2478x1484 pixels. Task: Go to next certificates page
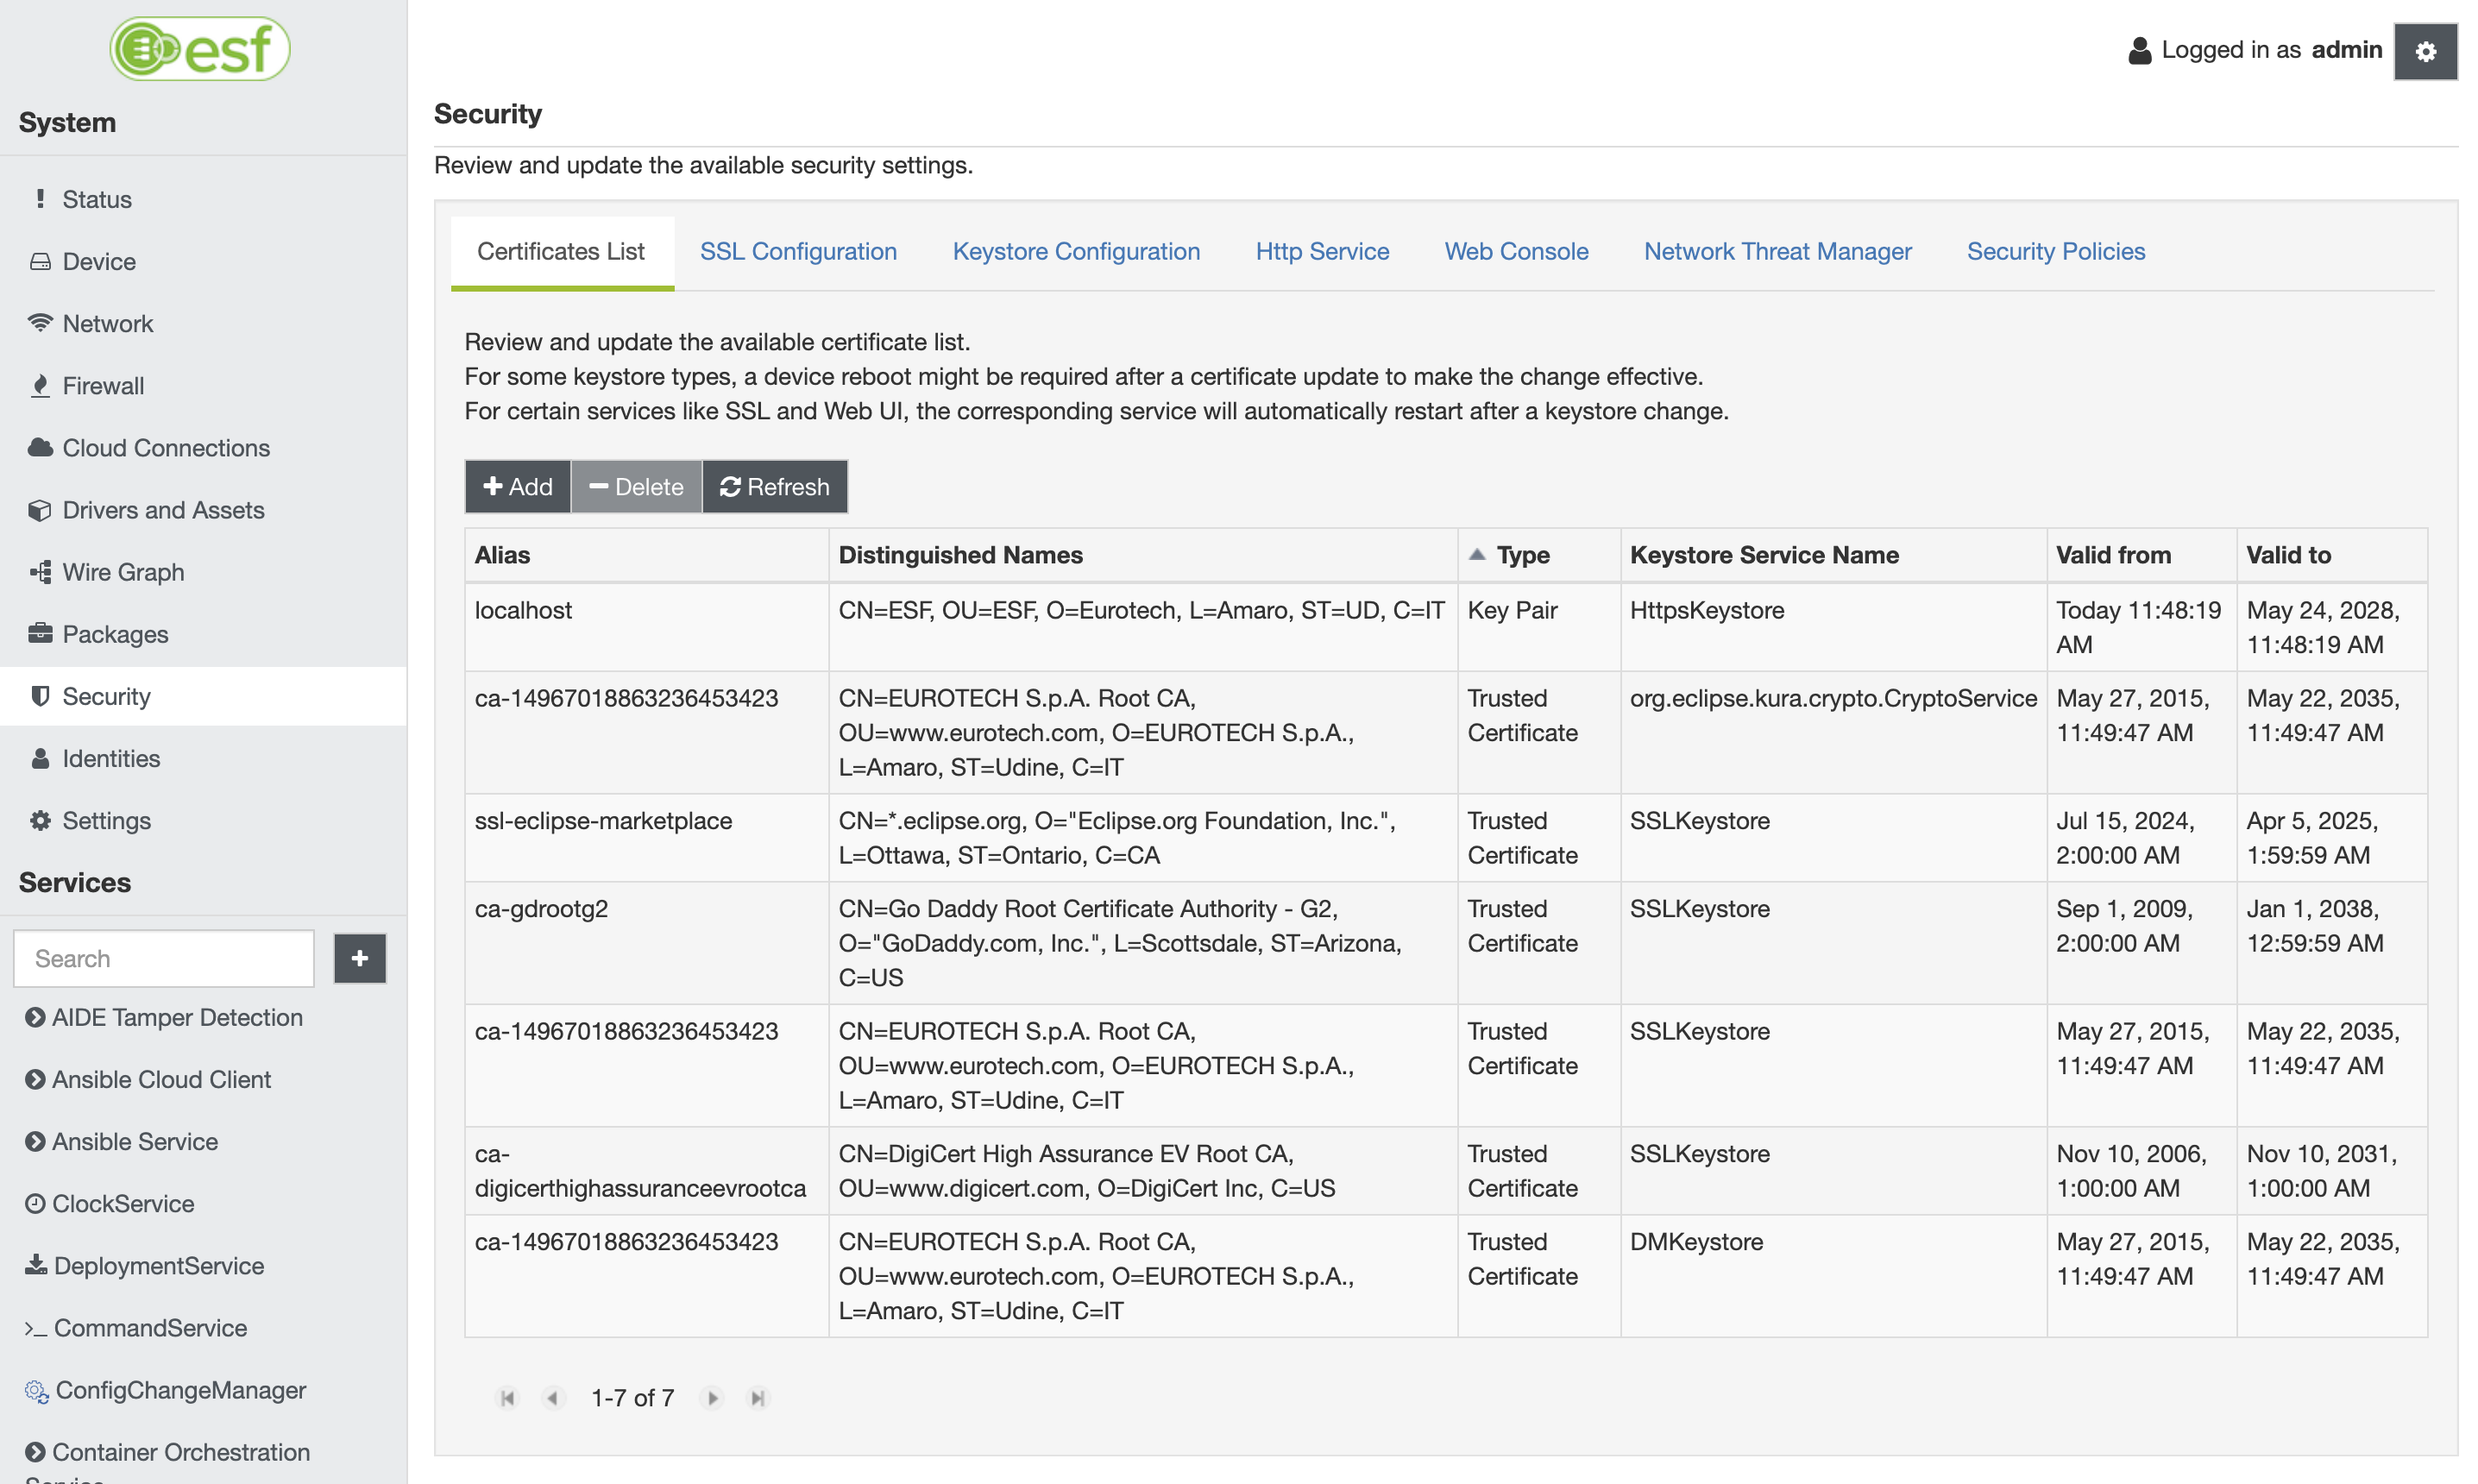tap(713, 1398)
